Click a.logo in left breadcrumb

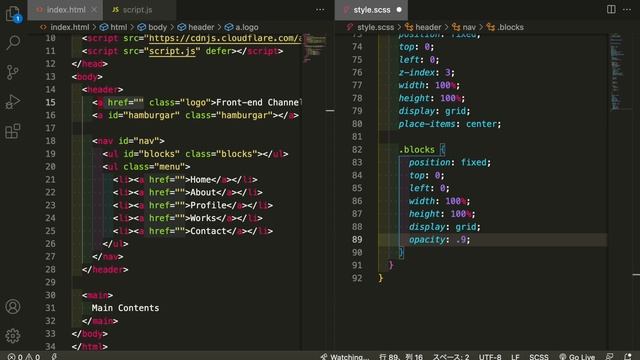[x=242, y=27]
